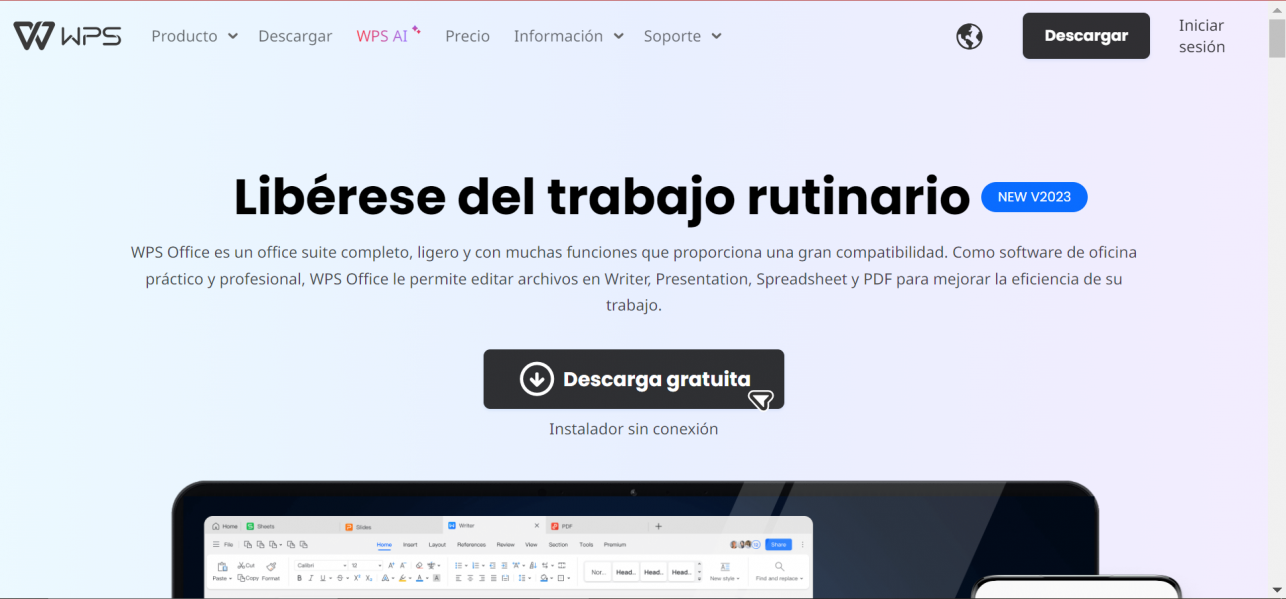Open Find and replace via the magnifier icon
This screenshot has width=1286, height=599.
pos(779,565)
